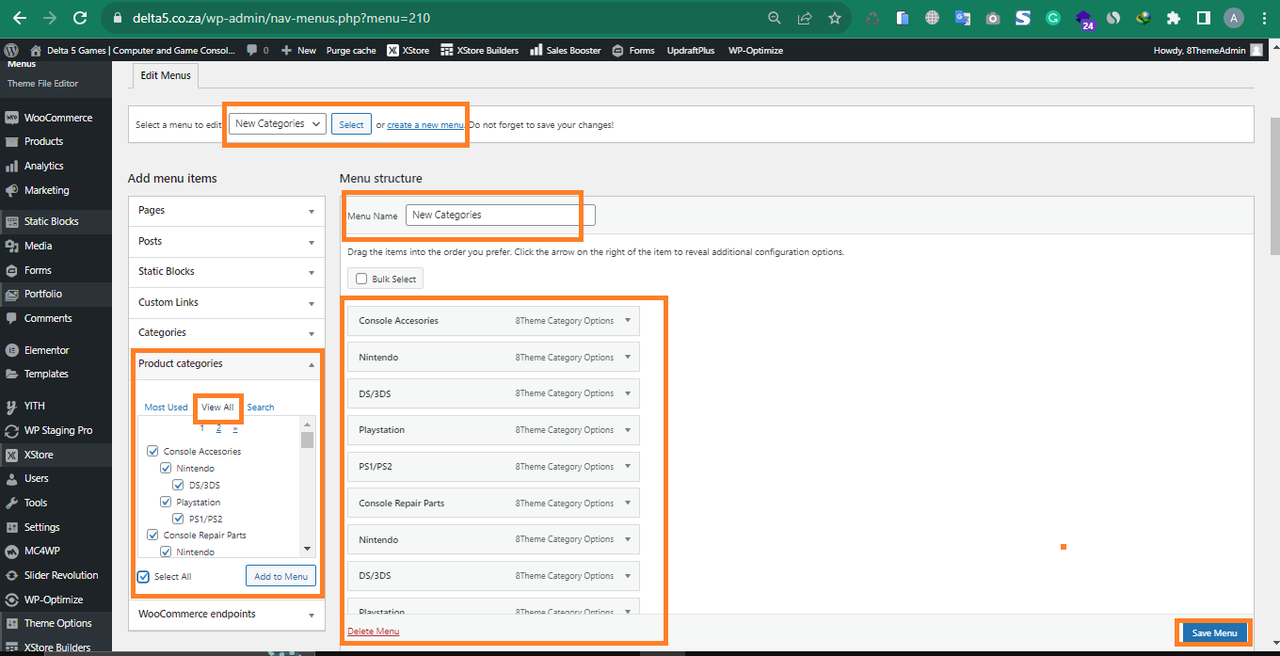Click the Select button next to the menu dropdown
Viewport: 1280px width, 656px height.
[x=351, y=124]
